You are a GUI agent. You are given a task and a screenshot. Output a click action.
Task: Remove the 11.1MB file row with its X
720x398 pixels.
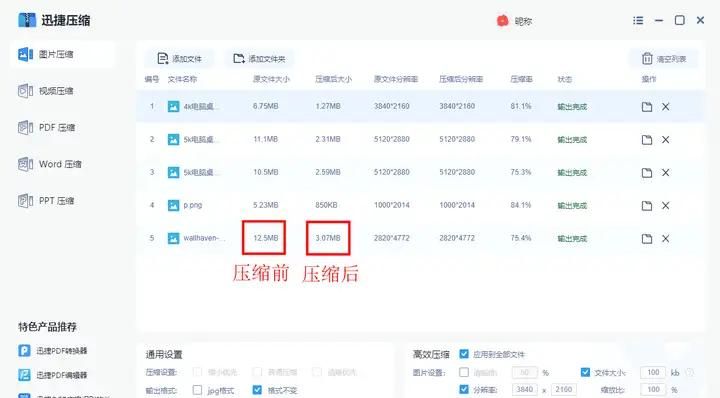(x=665, y=140)
